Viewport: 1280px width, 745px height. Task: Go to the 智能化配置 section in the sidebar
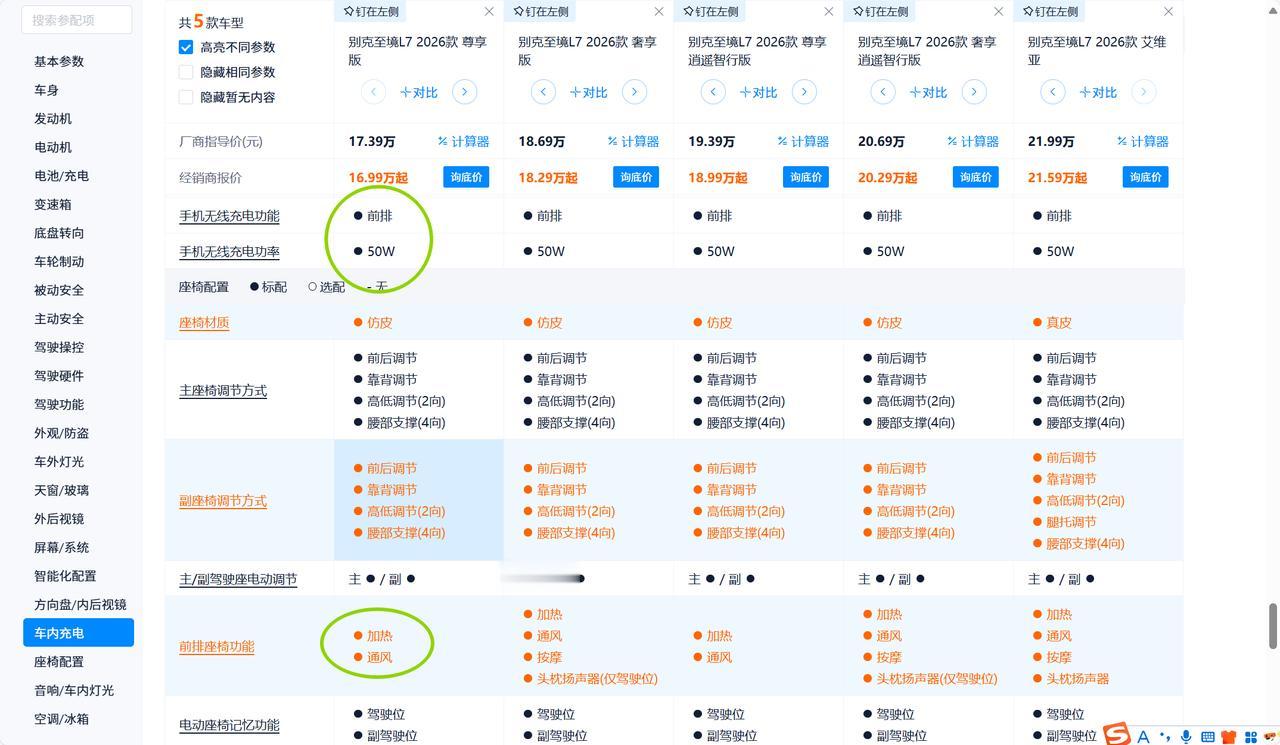65,575
